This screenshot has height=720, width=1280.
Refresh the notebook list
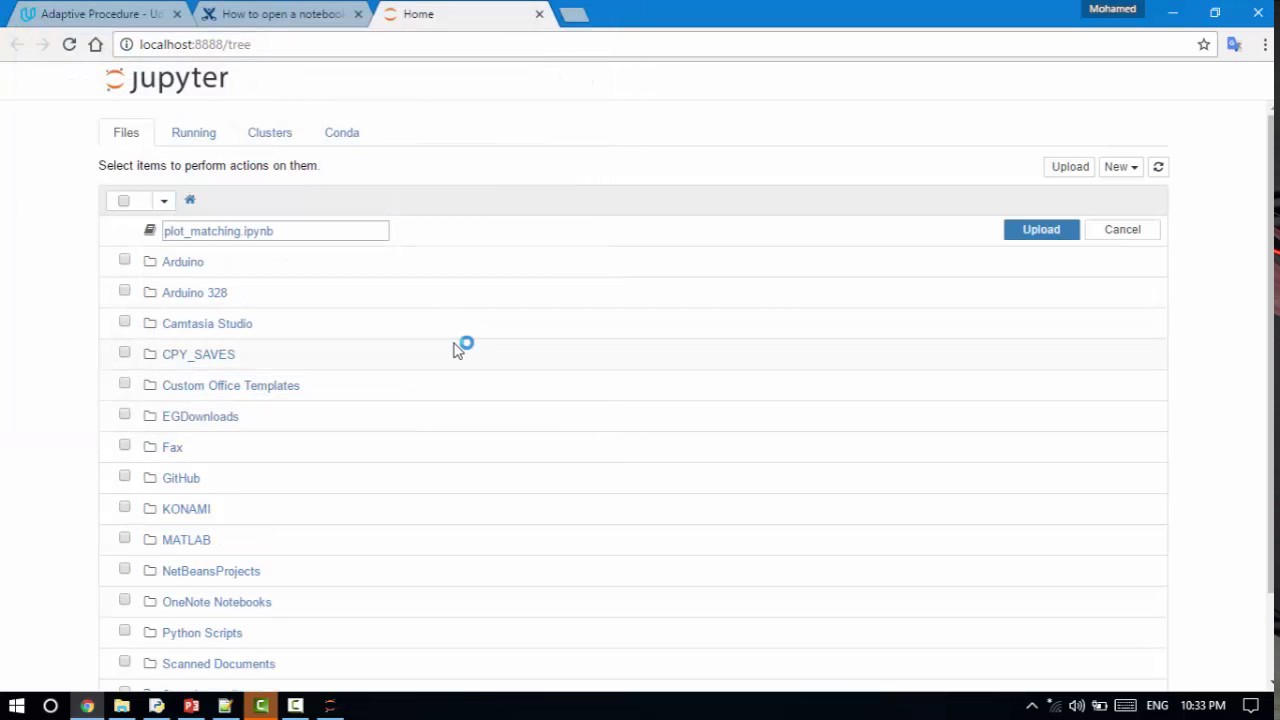pos(1158,167)
